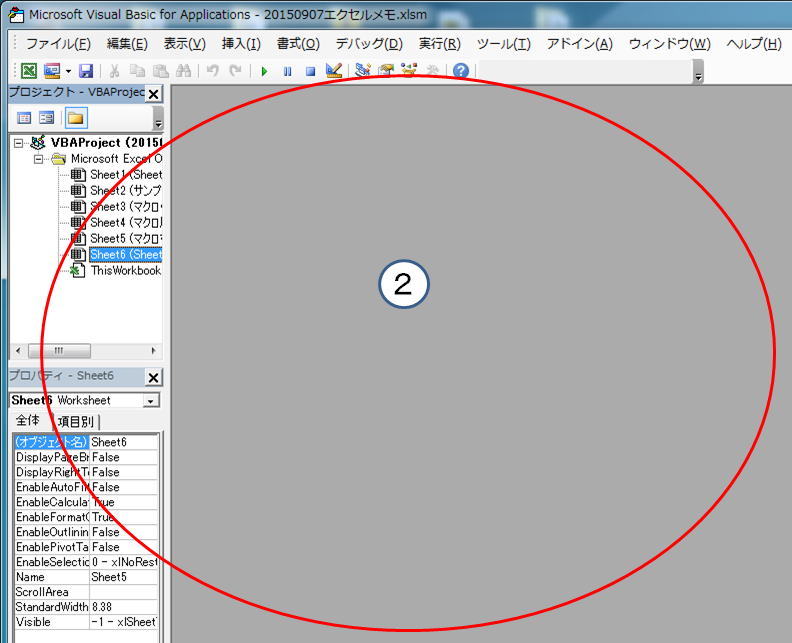
Task: Toggle Design Mode icon in the toolbar
Action: (x=334, y=71)
